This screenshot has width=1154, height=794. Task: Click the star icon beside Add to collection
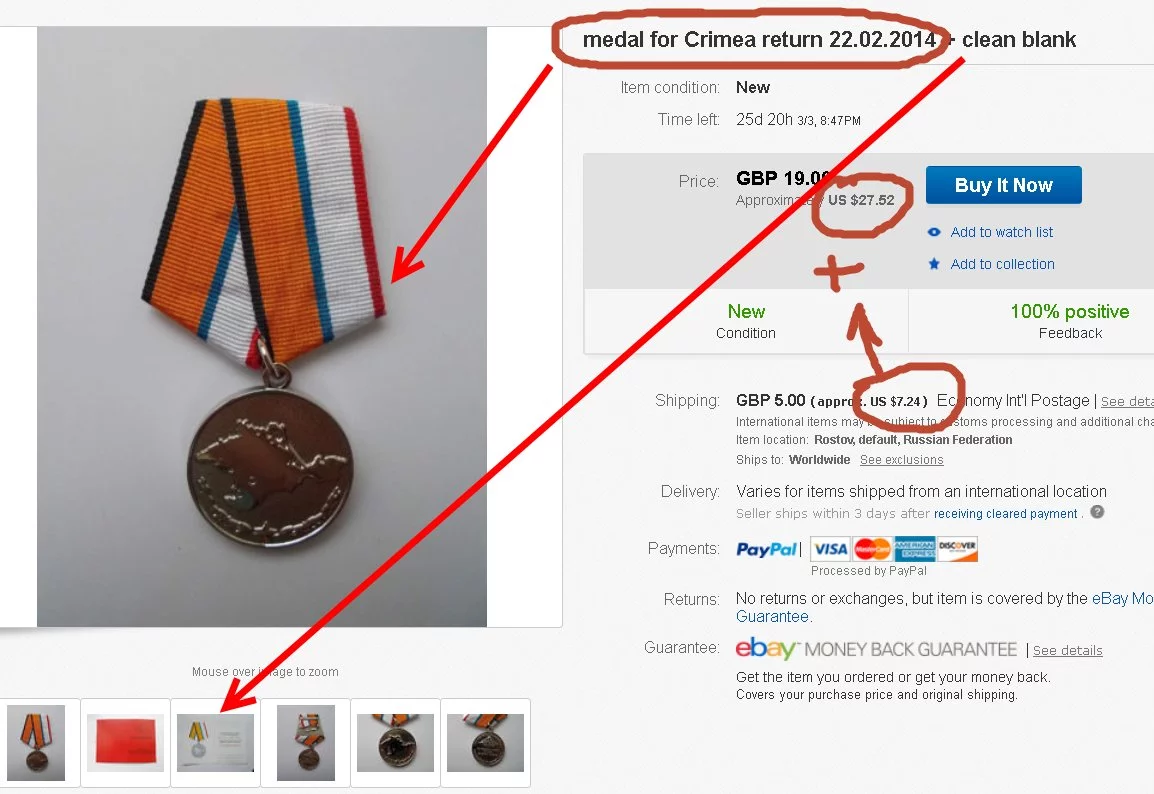tap(934, 263)
